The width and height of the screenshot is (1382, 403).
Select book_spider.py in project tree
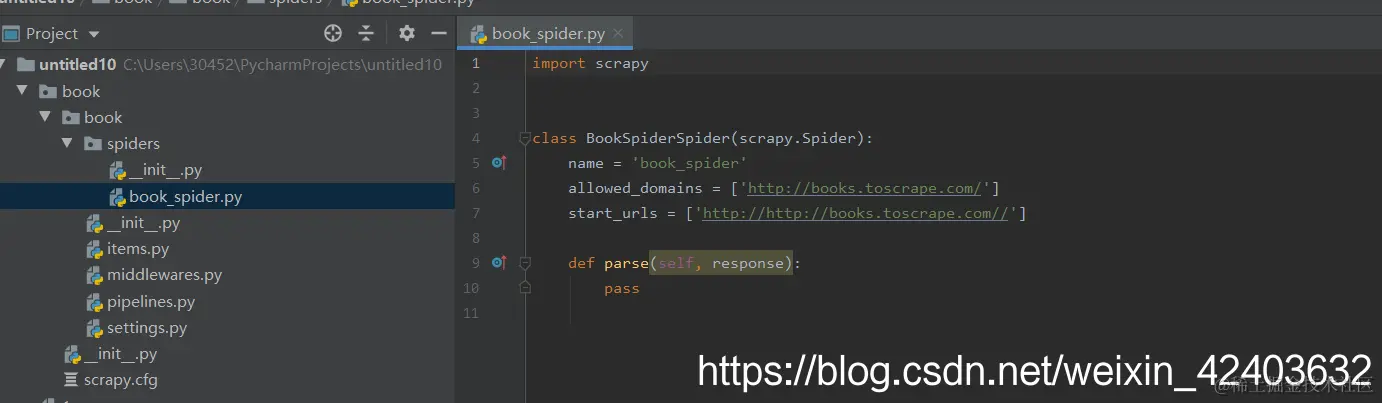pyautogui.click(x=185, y=197)
